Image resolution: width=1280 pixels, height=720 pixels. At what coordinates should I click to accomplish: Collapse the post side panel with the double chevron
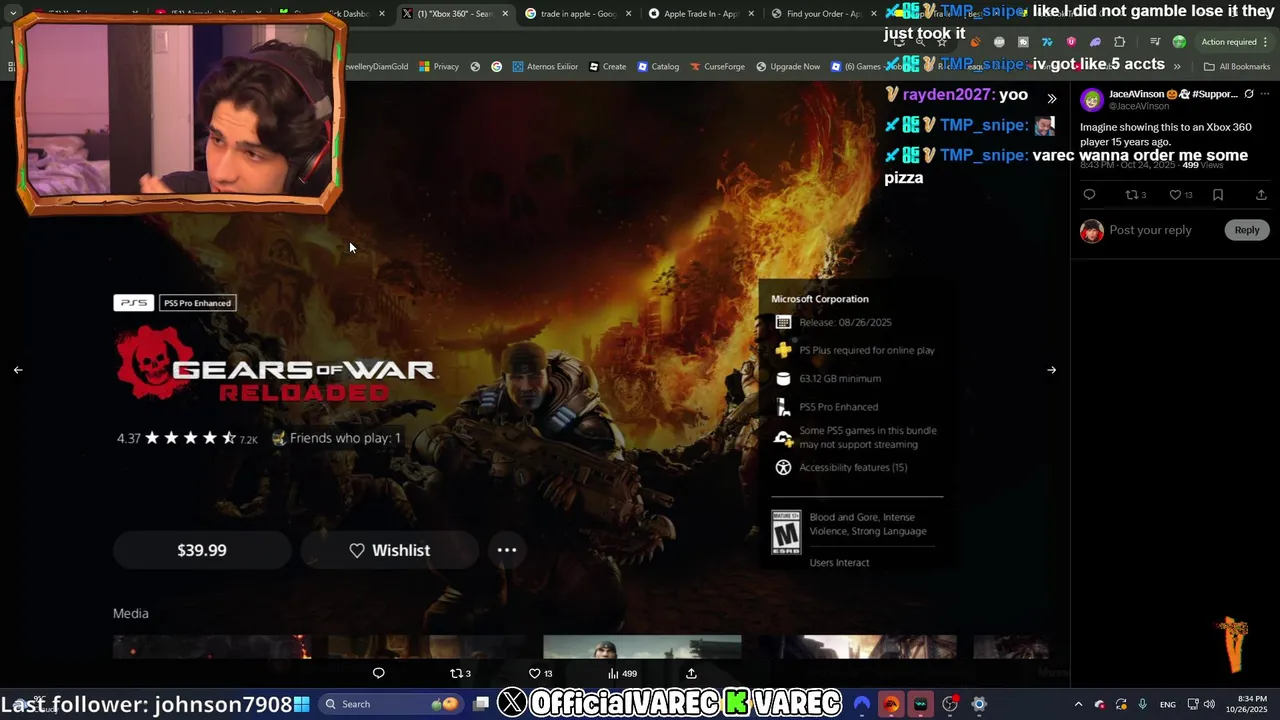[1051, 98]
